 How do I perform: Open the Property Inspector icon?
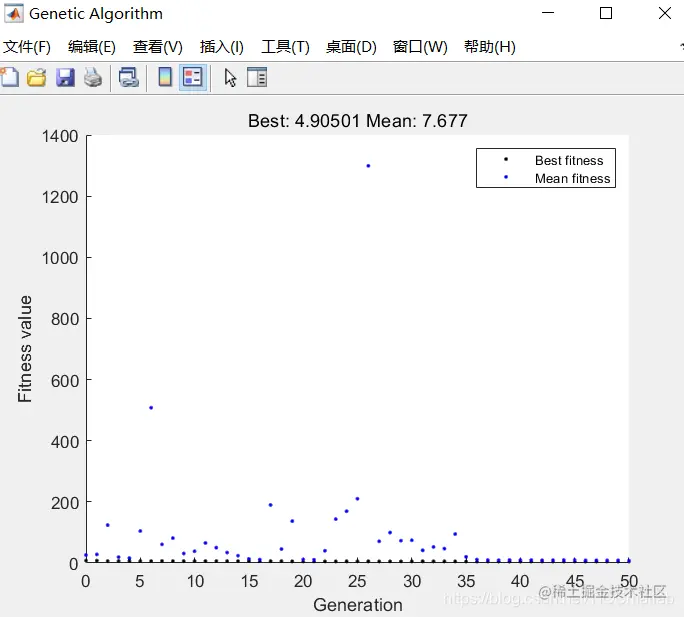point(257,77)
